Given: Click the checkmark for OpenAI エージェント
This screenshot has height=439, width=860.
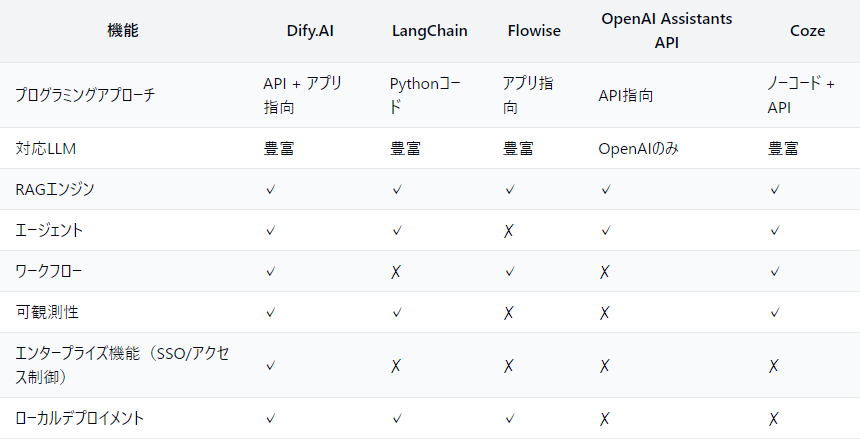Looking at the screenshot, I should click(605, 231).
